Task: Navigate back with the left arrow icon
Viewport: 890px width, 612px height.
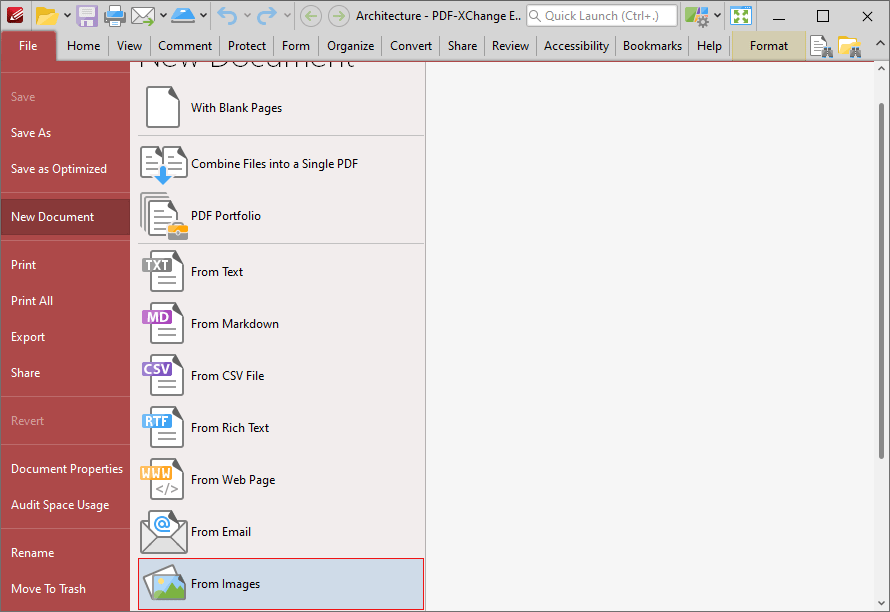Action: pyautogui.click(x=310, y=16)
